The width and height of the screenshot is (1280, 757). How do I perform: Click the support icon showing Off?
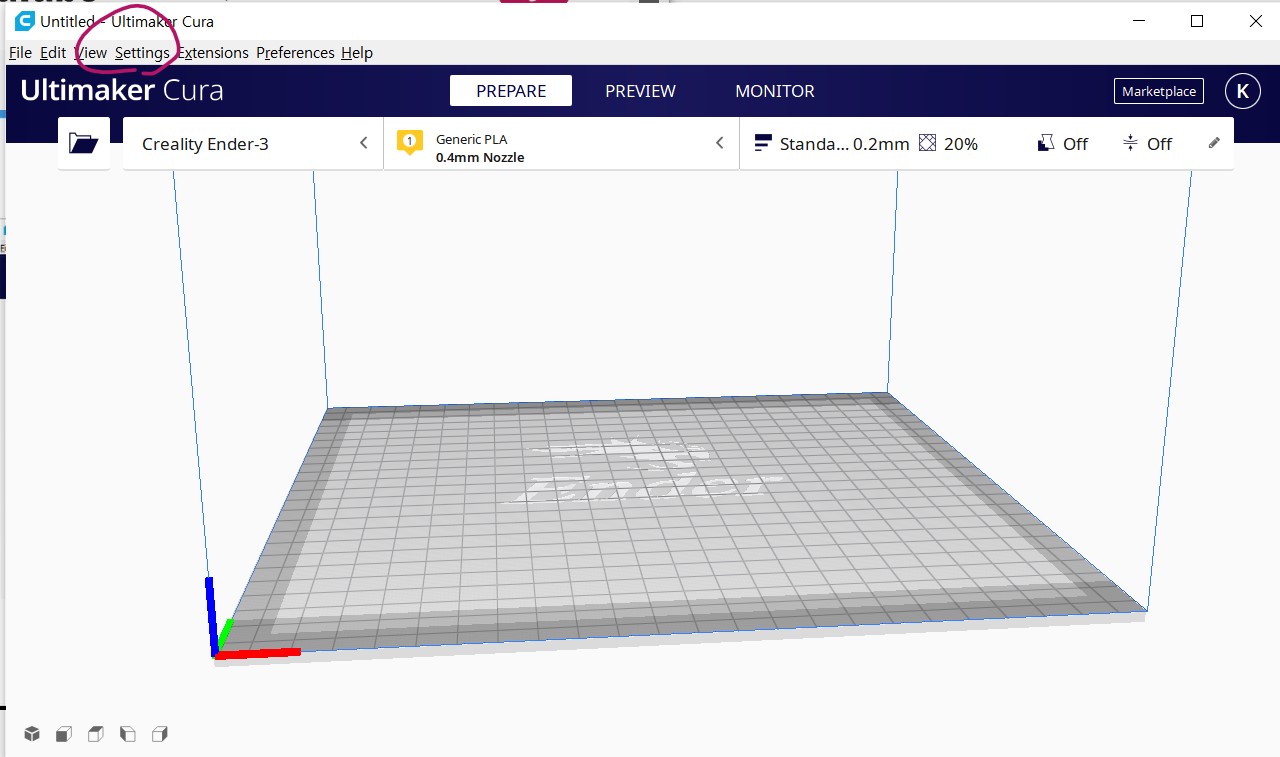tap(1046, 143)
